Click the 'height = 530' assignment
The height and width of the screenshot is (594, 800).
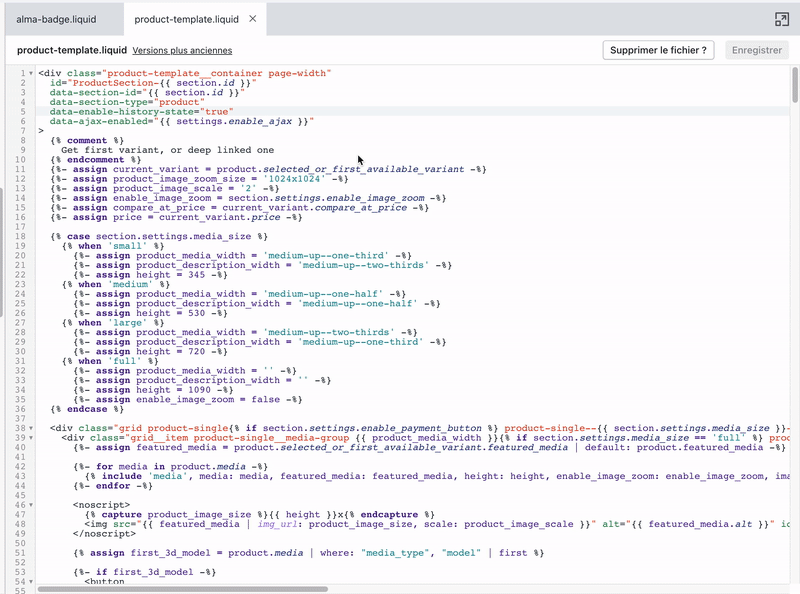[170, 313]
